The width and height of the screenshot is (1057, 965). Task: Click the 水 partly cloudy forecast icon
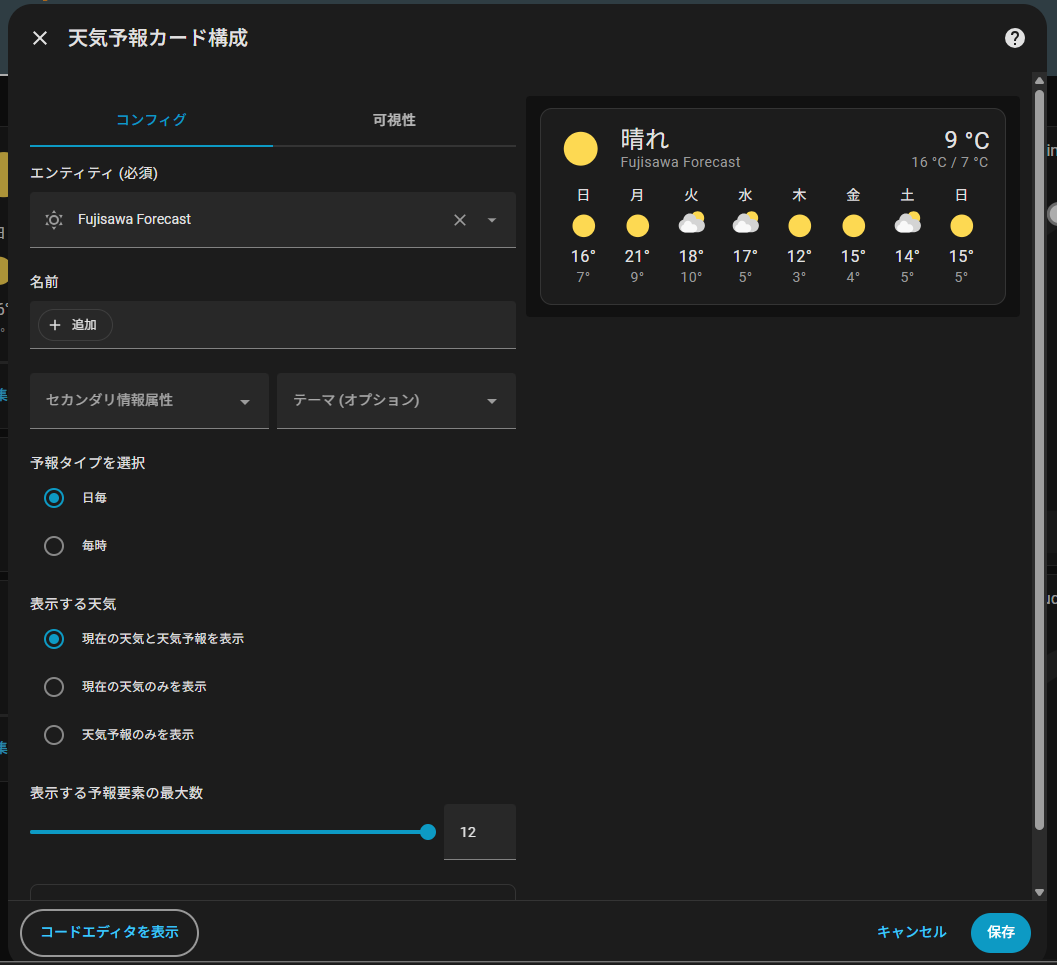click(x=746, y=223)
